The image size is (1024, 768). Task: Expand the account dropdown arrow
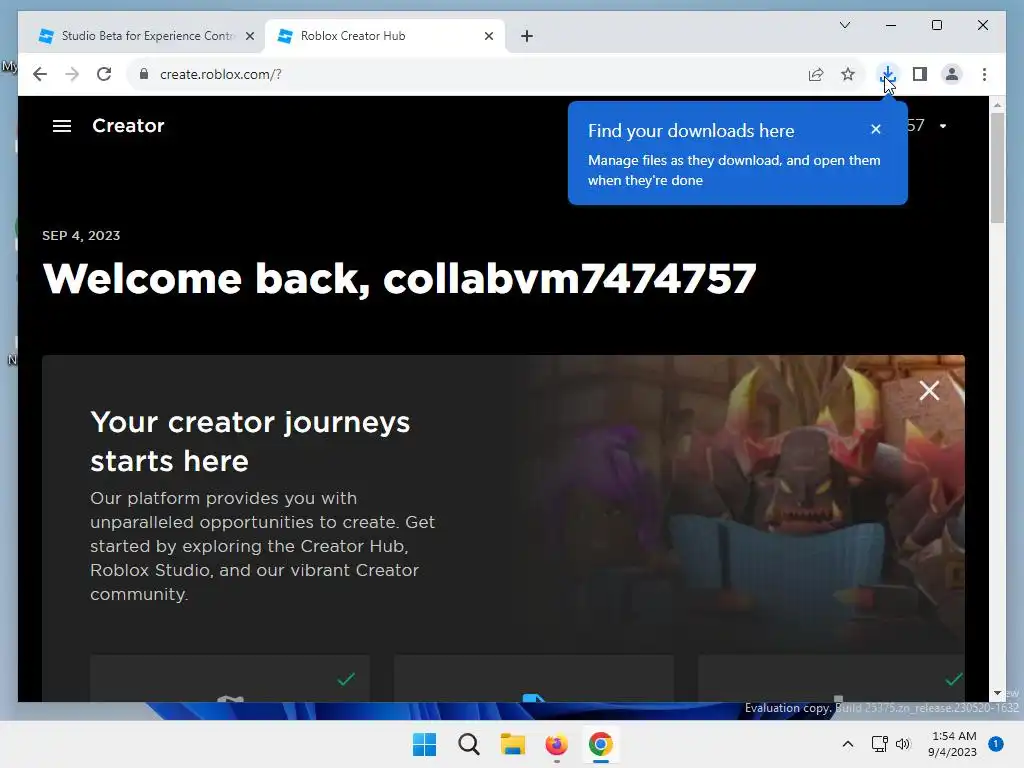[943, 126]
